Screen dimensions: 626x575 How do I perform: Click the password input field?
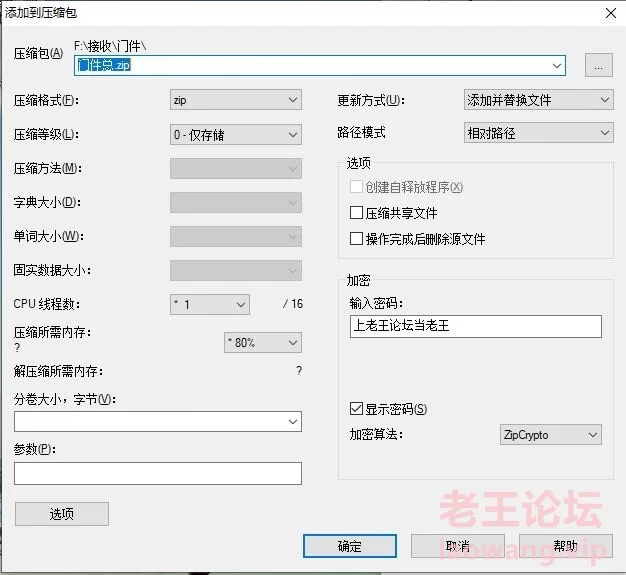(x=475, y=326)
